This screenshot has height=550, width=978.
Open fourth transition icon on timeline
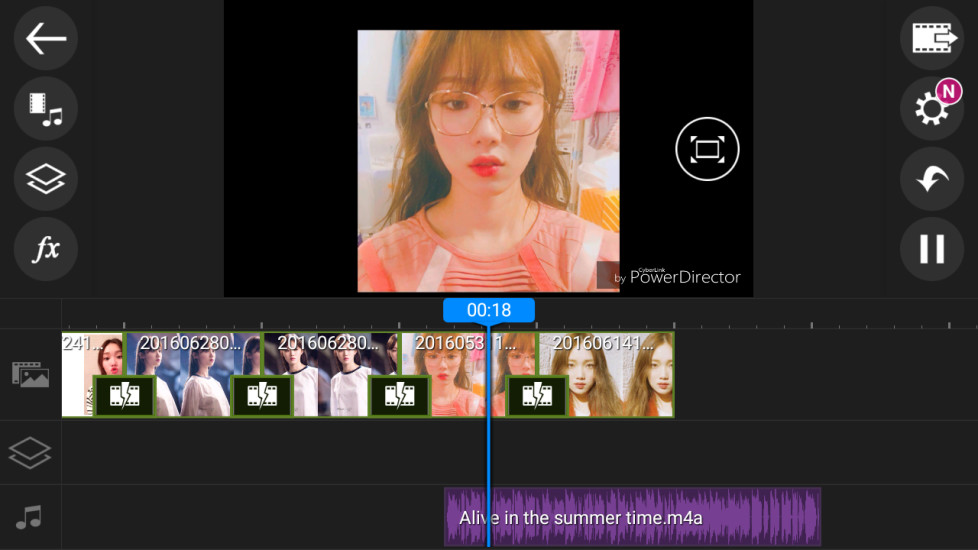coord(537,396)
